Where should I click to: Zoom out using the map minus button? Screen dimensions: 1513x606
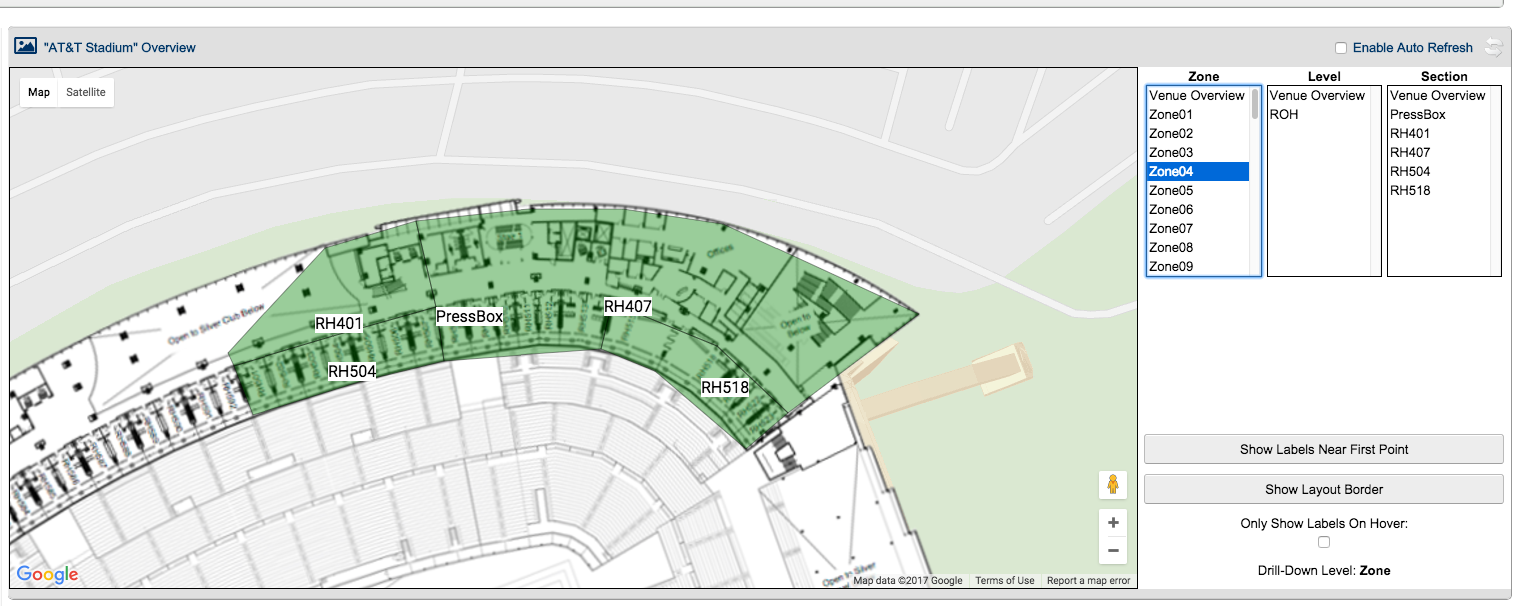(1112, 550)
